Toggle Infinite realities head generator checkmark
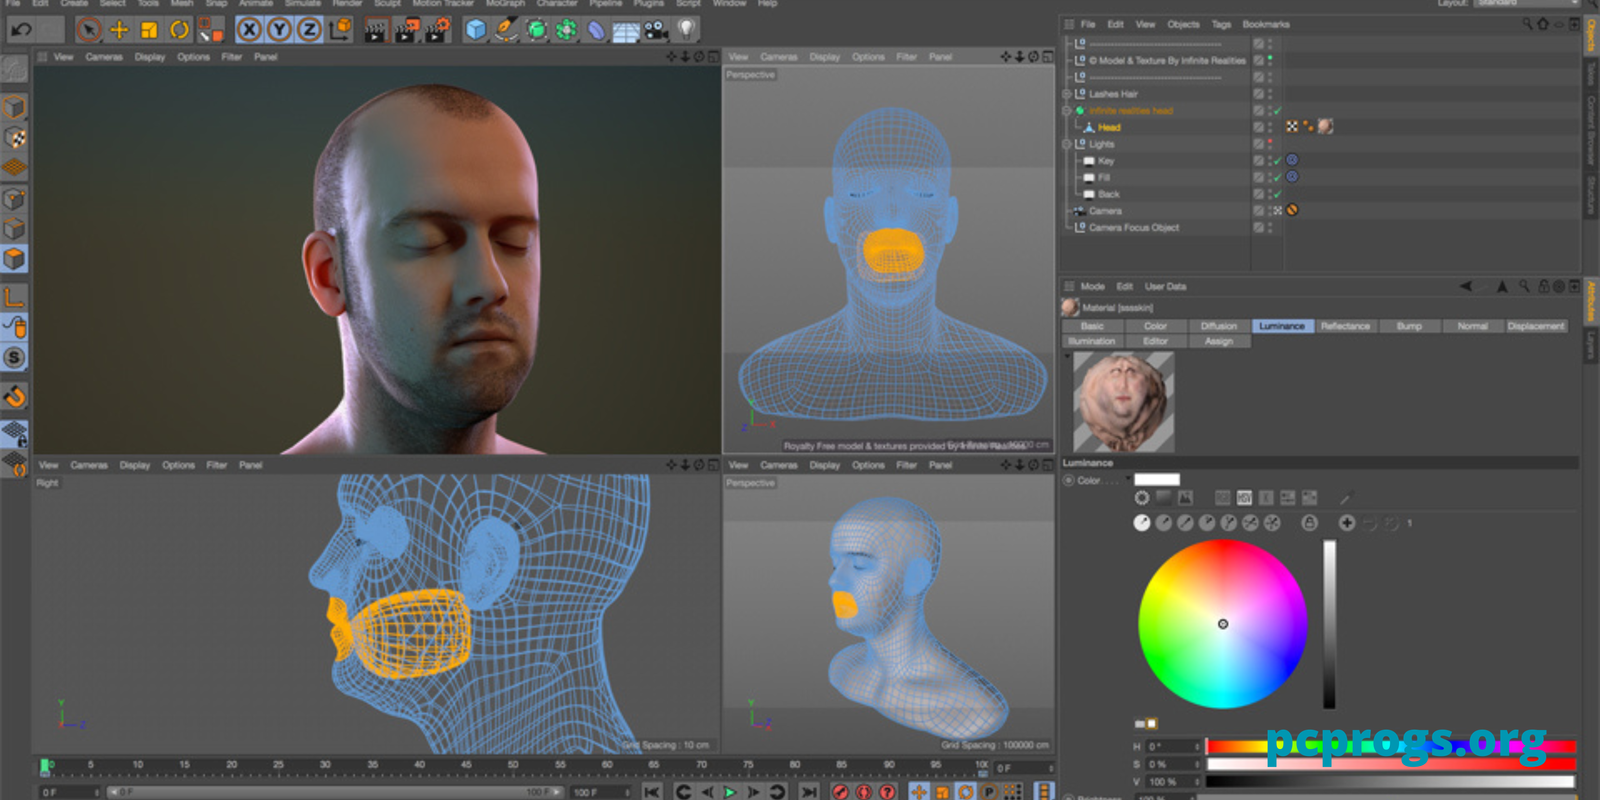1600x800 pixels. point(1278,110)
